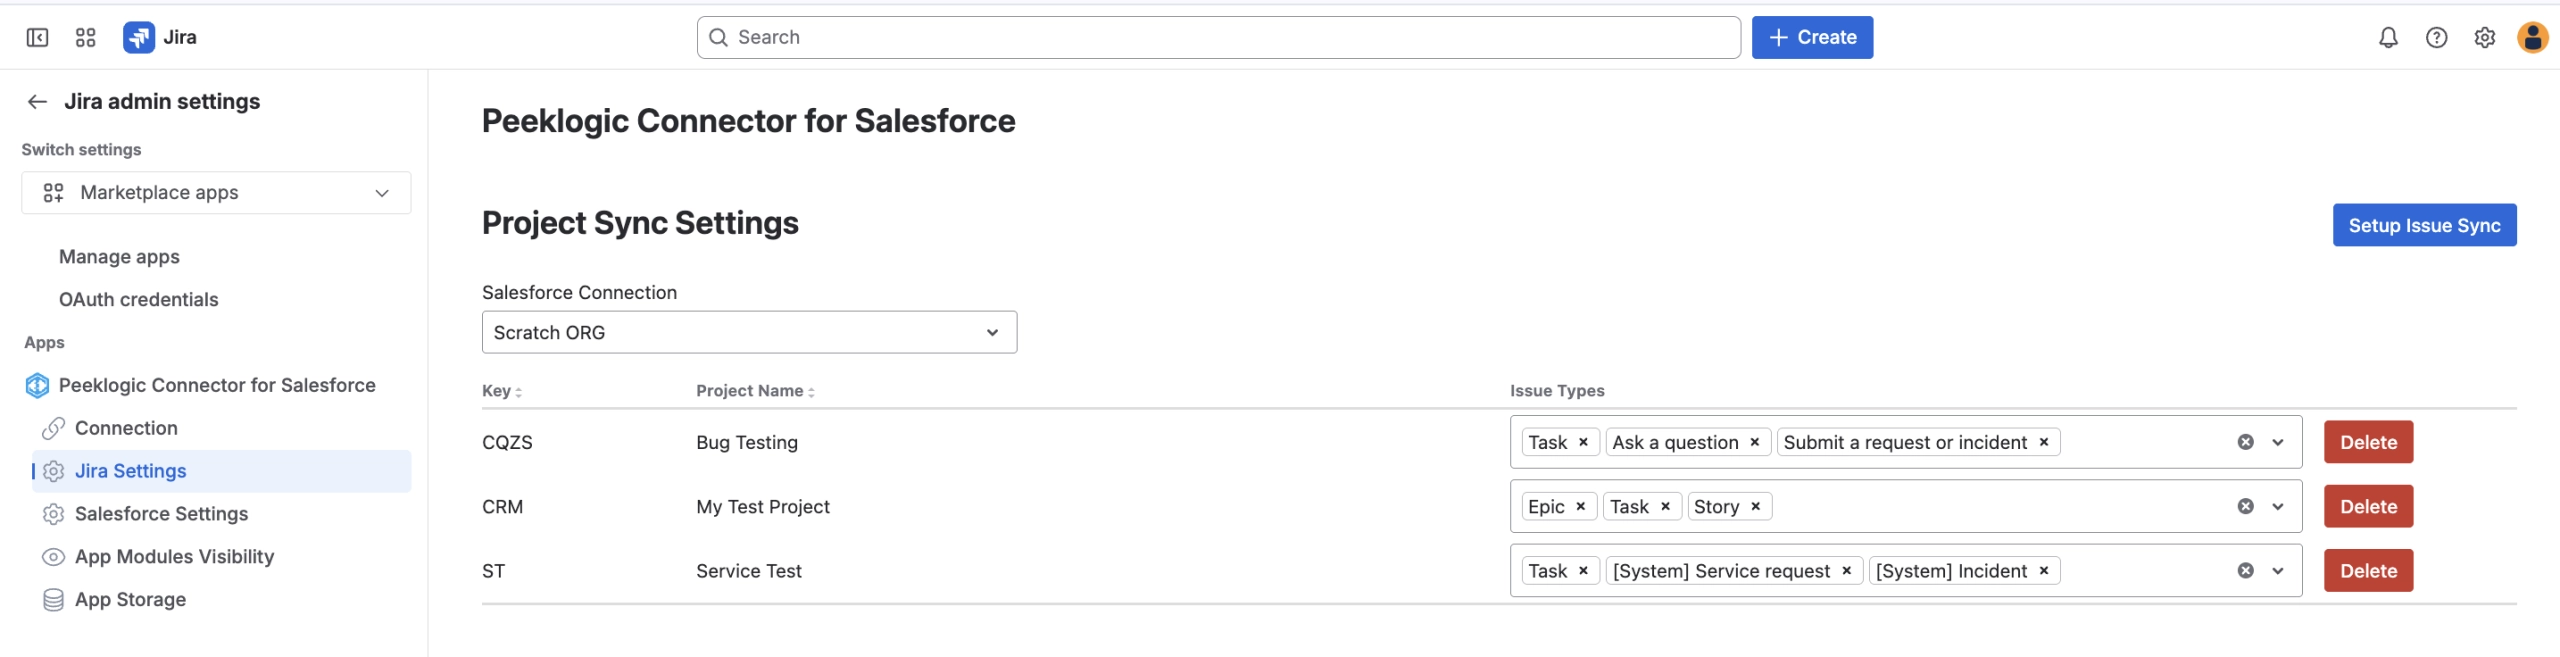Click the Bug Testing project name
The width and height of the screenshot is (2560, 657).
click(747, 443)
